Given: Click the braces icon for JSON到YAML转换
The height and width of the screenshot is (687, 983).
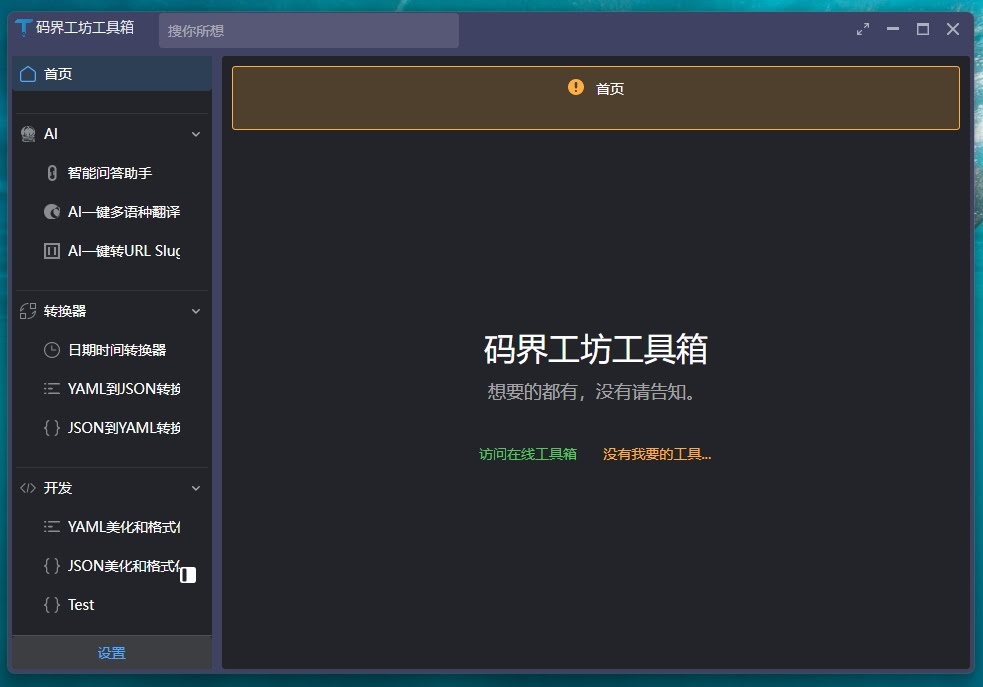Looking at the screenshot, I should click(52, 428).
